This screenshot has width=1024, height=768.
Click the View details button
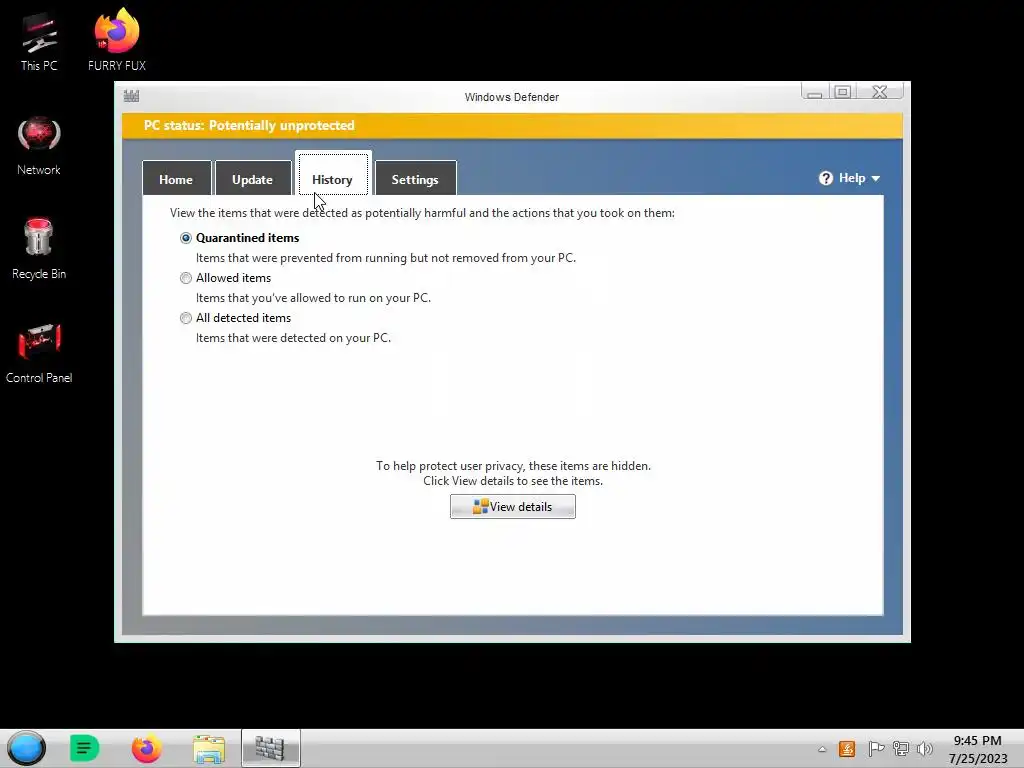coord(513,507)
